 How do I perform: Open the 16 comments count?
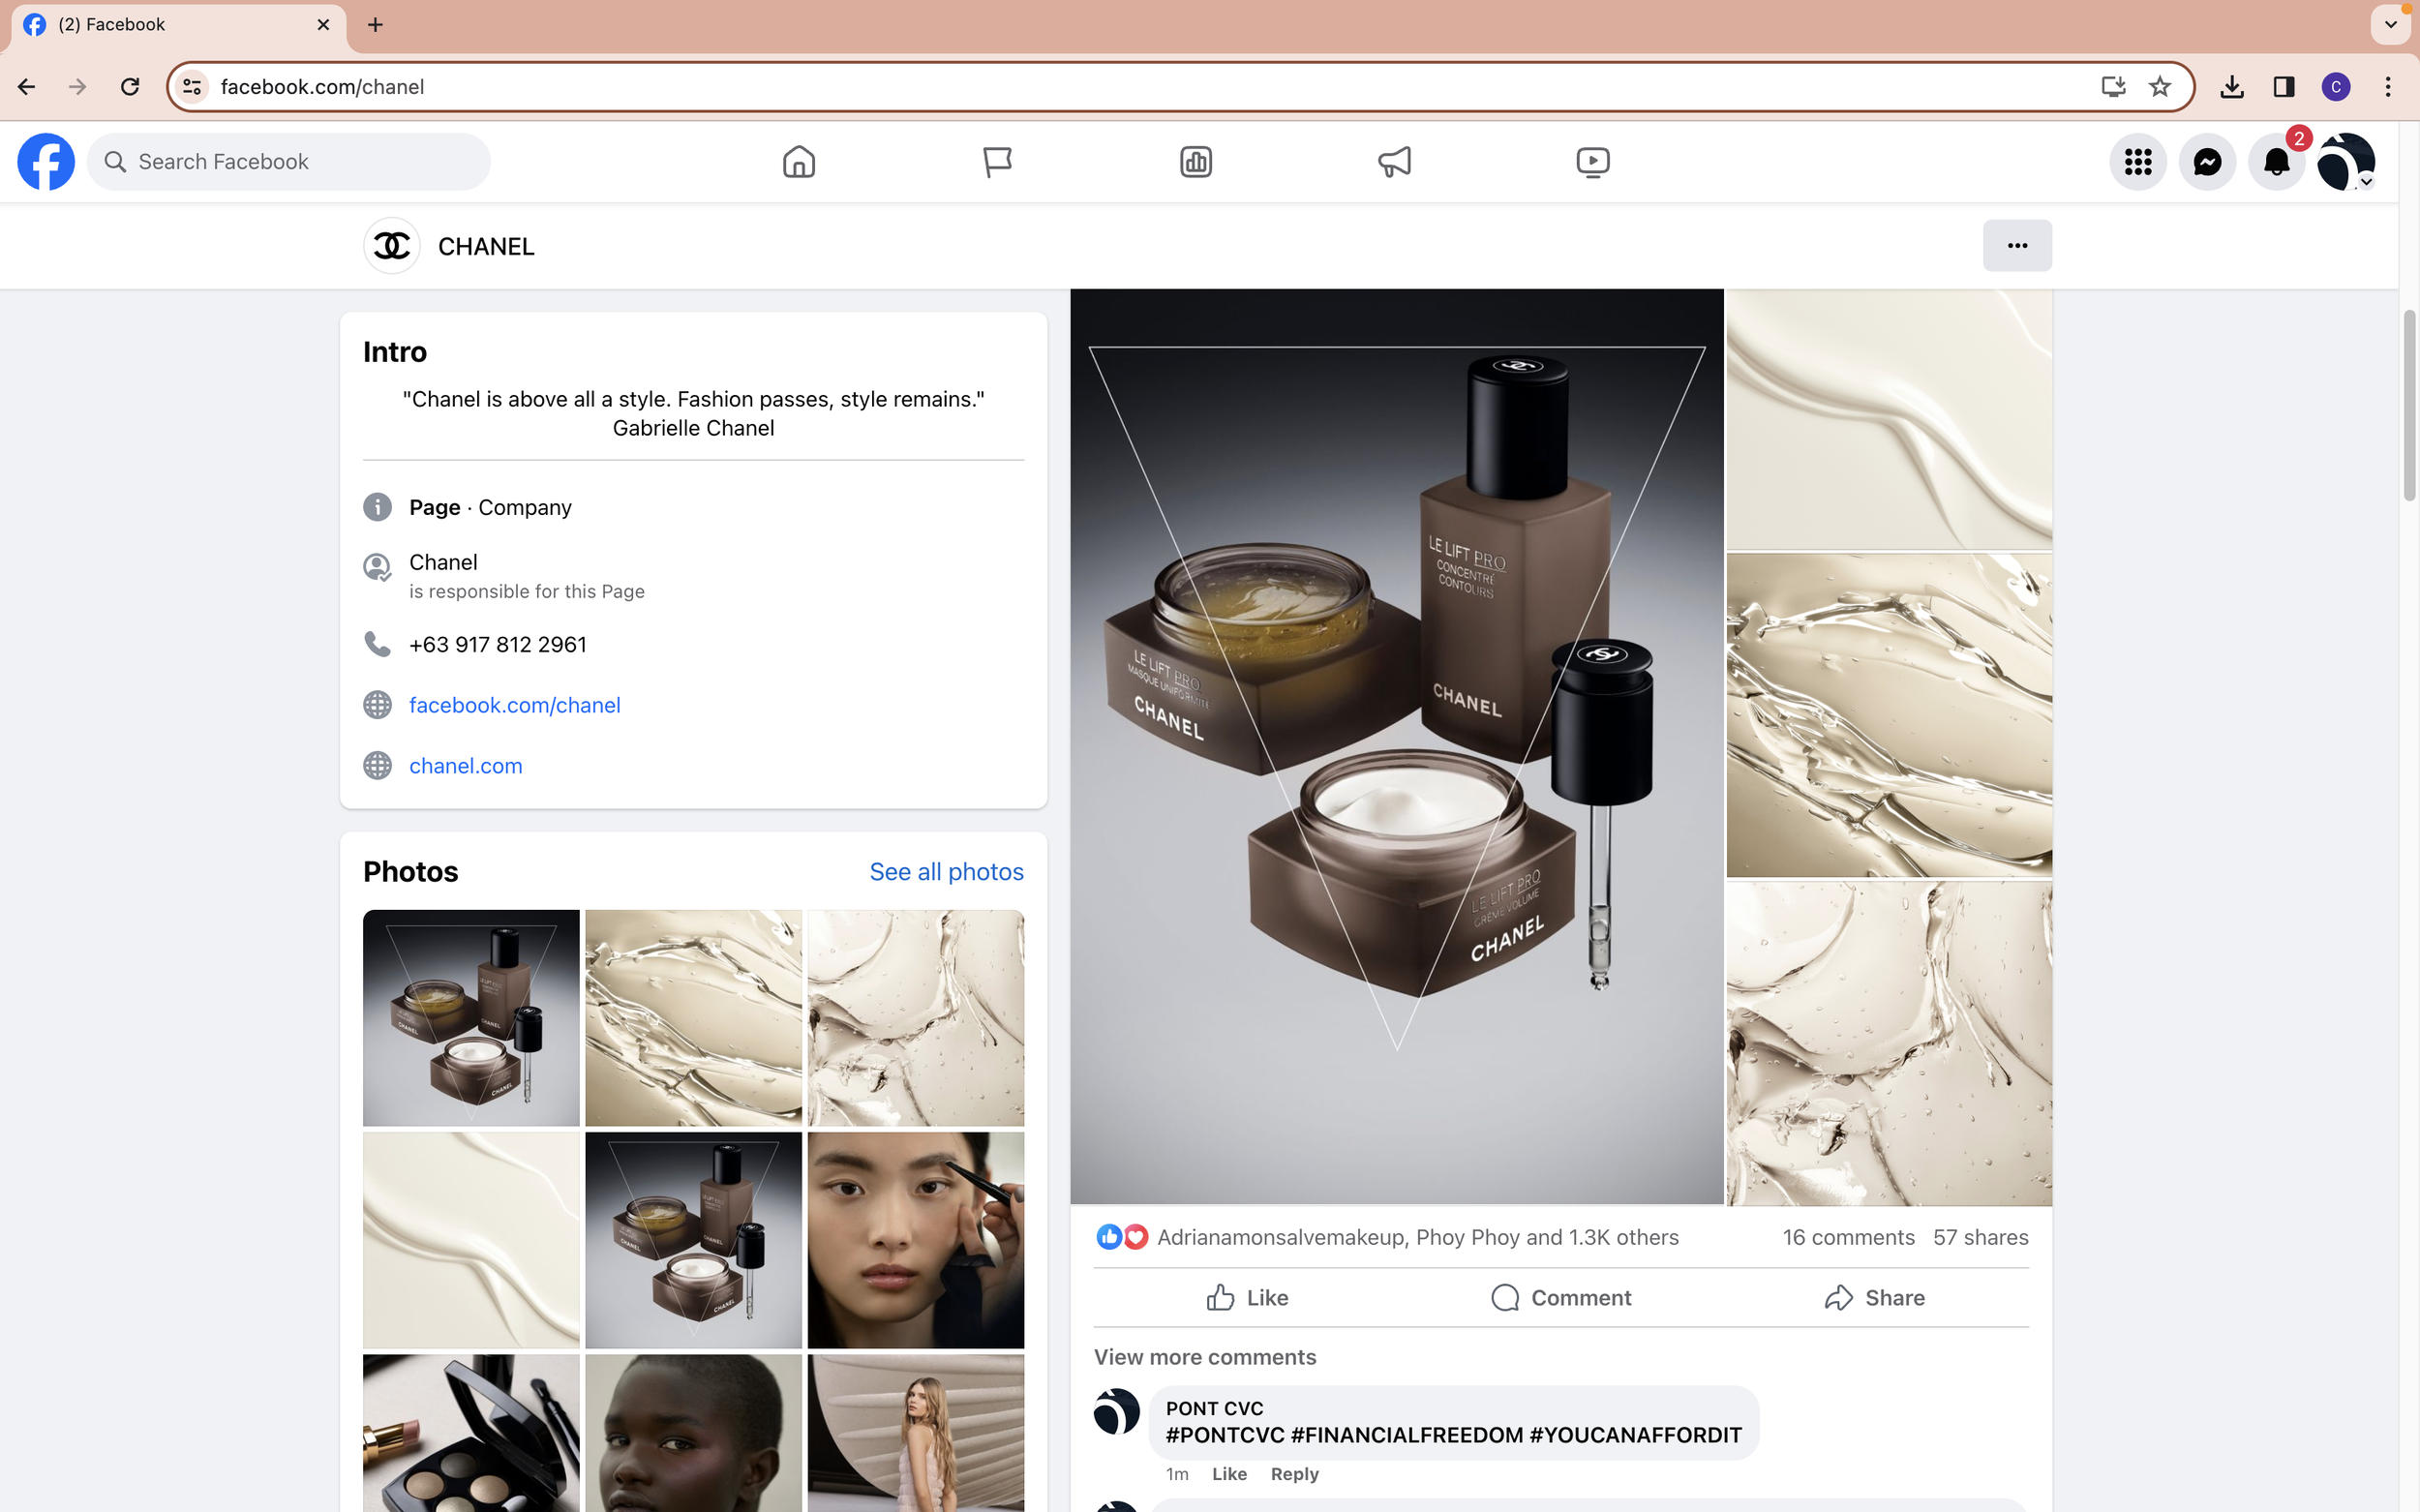[1848, 1238]
